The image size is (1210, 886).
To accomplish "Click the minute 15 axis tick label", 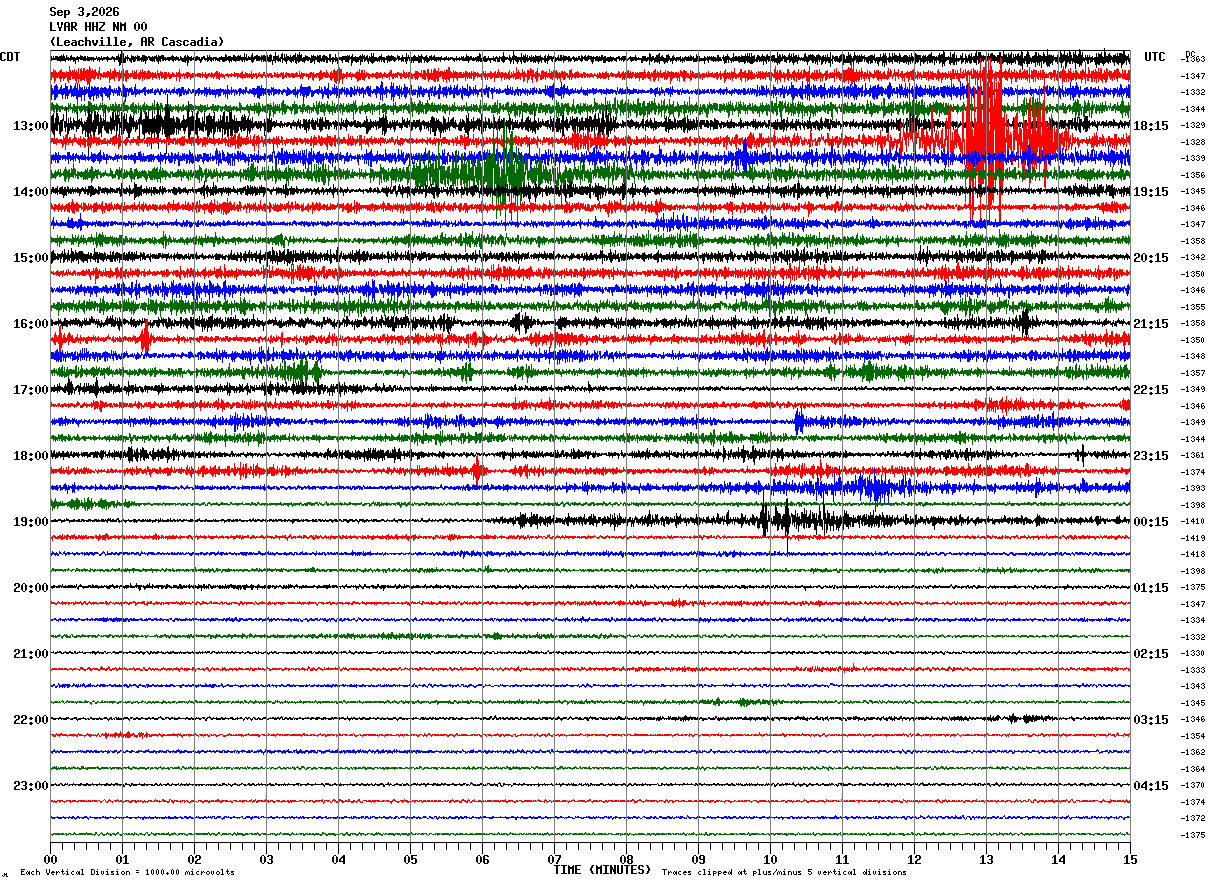I will tap(1130, 859).
